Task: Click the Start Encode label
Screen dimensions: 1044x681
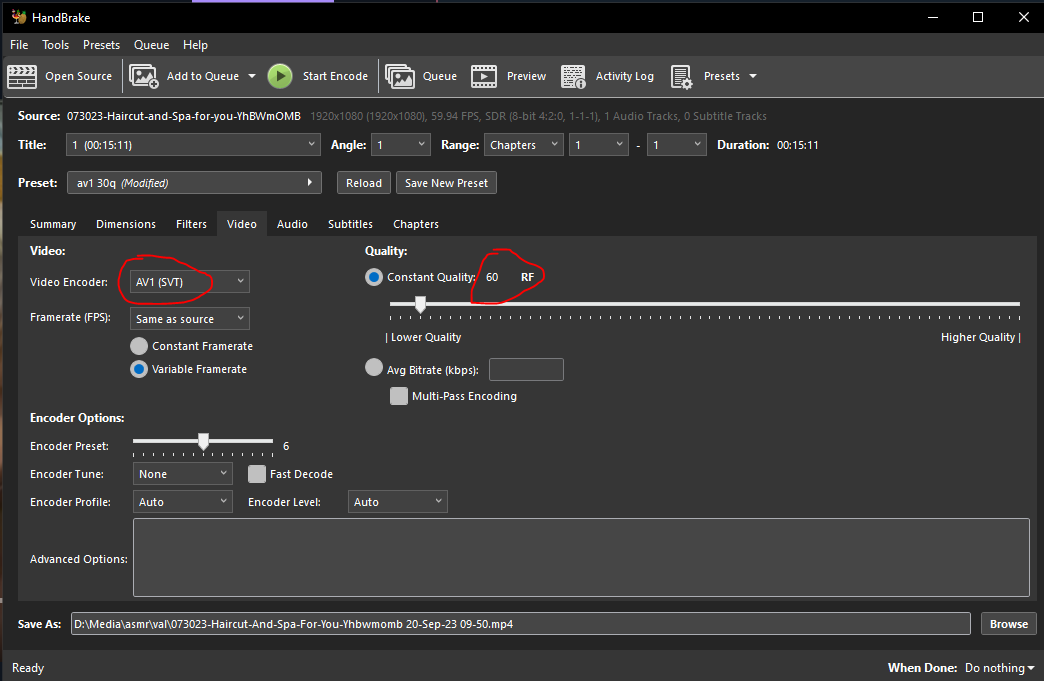Action: (x=335, y=76)
